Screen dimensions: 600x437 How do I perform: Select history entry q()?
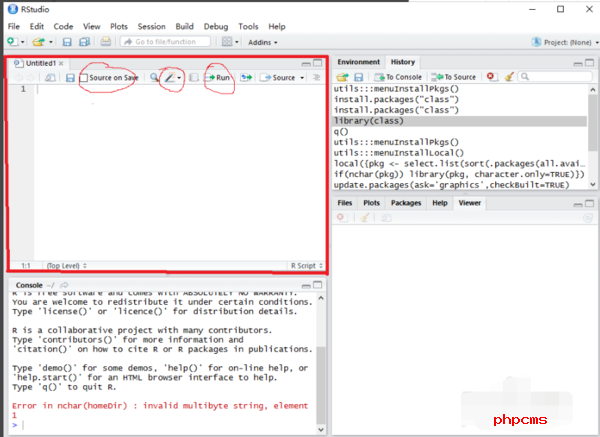[459, 132]
